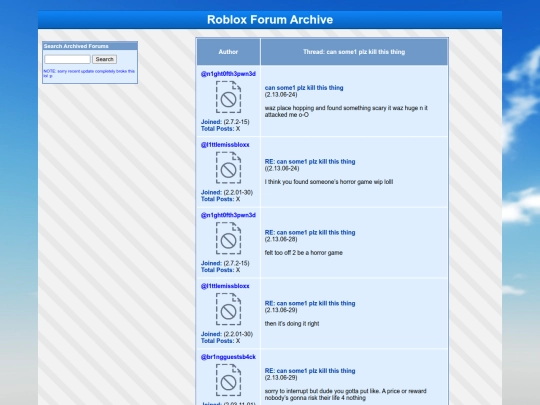Screen dimensions: 540x405
Task: Open 'can some1 plz kill this thing' post title by n1ght0fth3pwn3d
Action: click(304, 88)
